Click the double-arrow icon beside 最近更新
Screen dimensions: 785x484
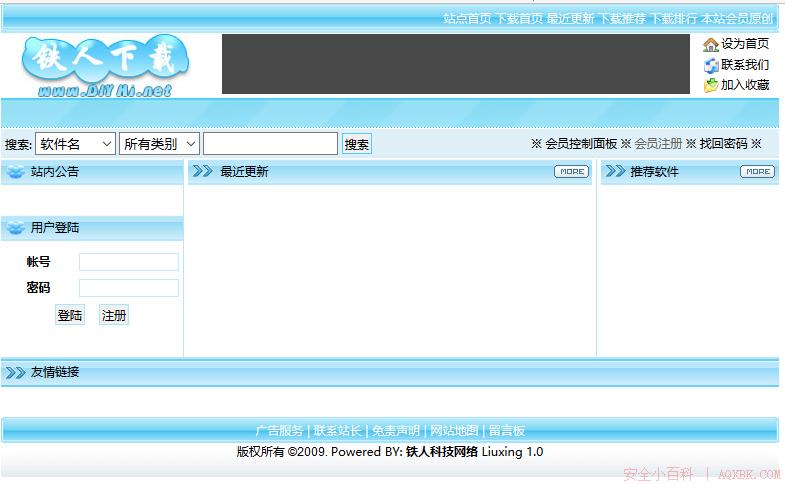[203, 171]
